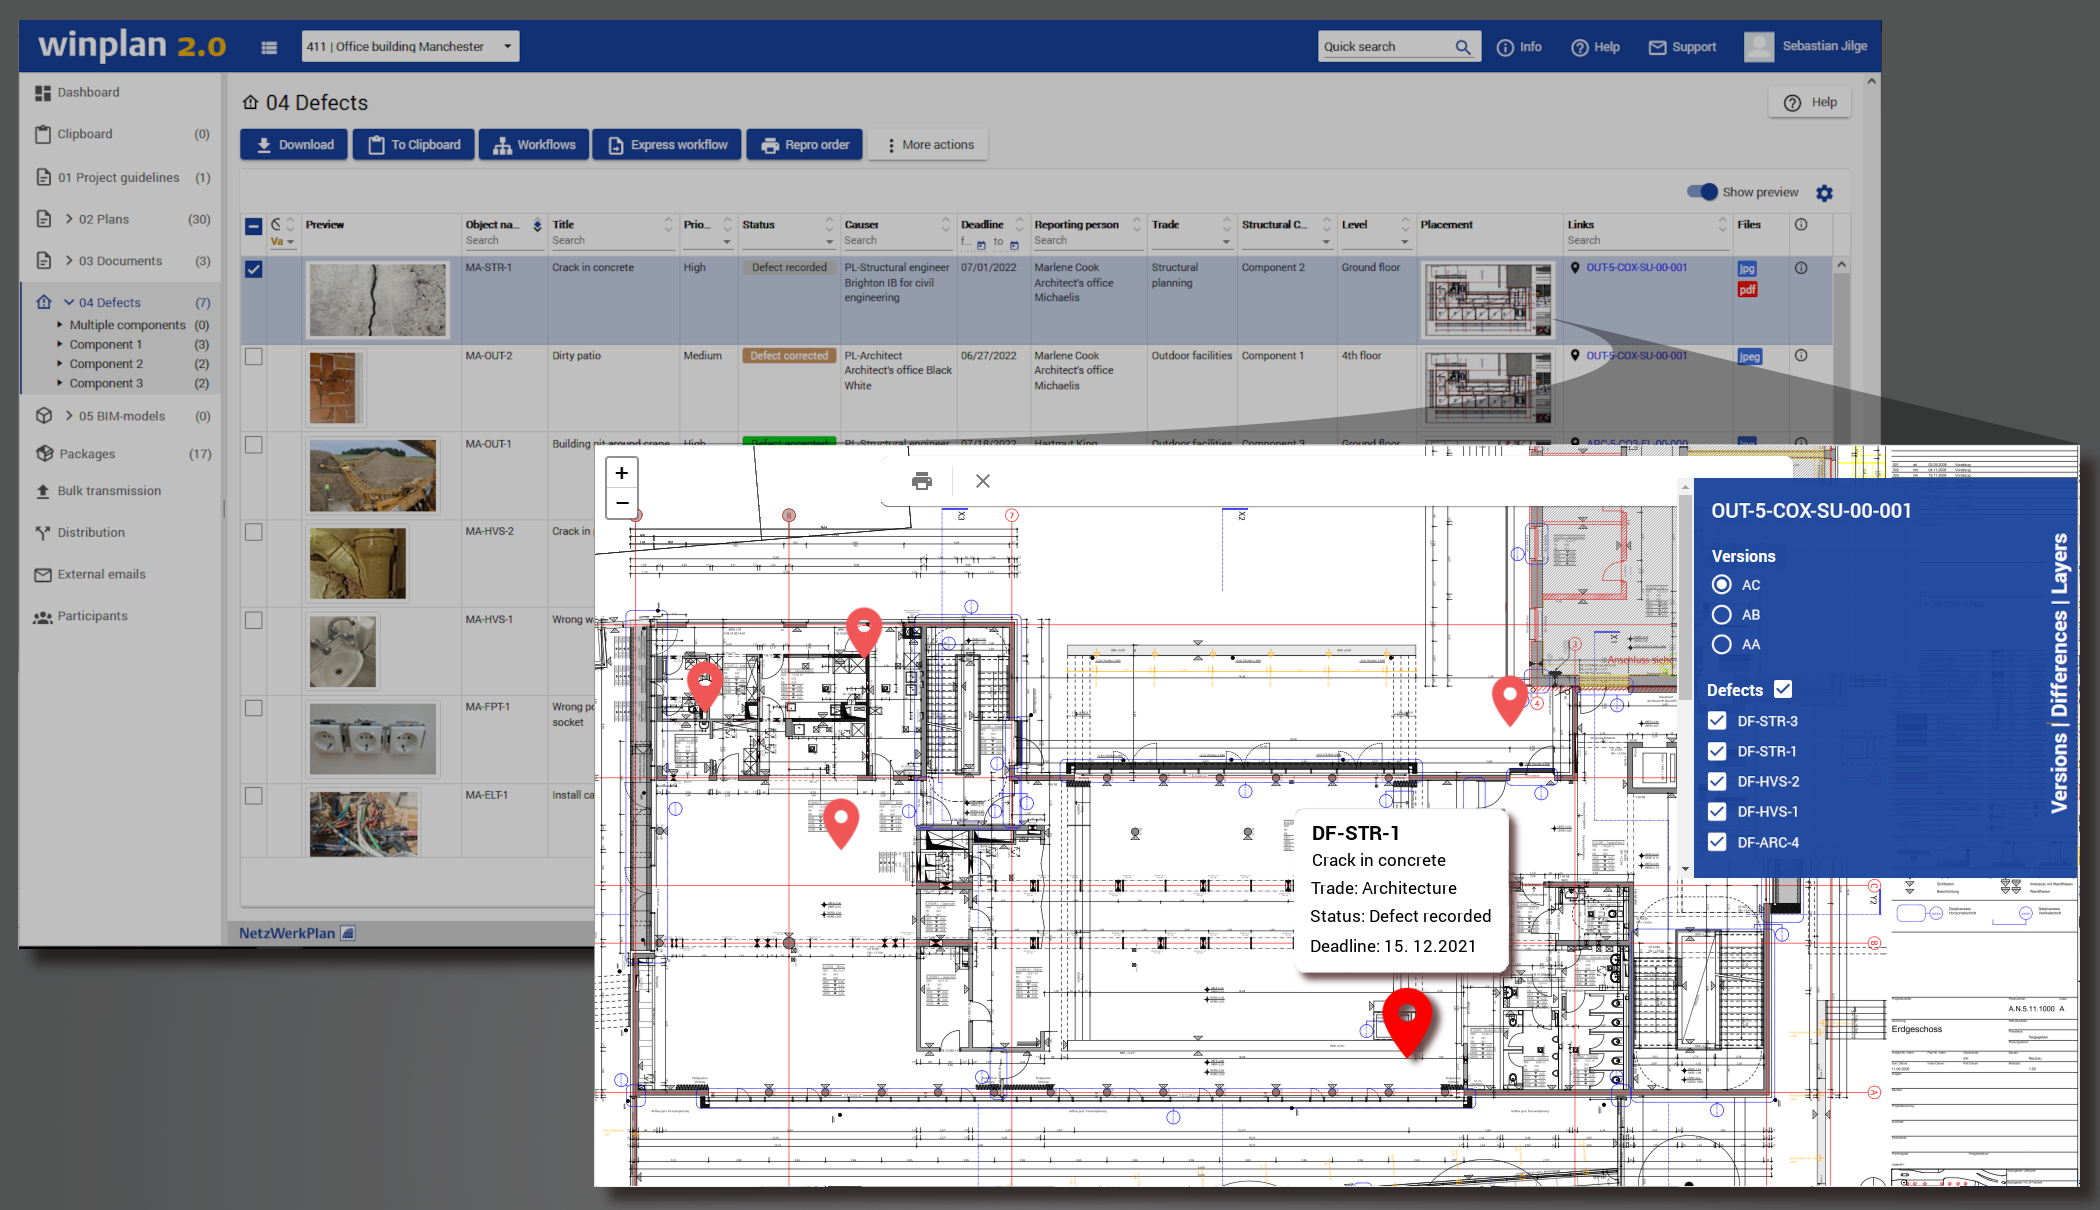Screen dimensions: 2100x1210
Task: Open the Versions | Differences | Layers tab
Action: point(2058,672)
